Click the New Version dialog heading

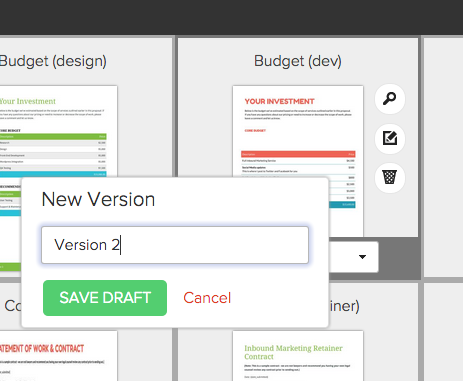click(x=98, y=199)
